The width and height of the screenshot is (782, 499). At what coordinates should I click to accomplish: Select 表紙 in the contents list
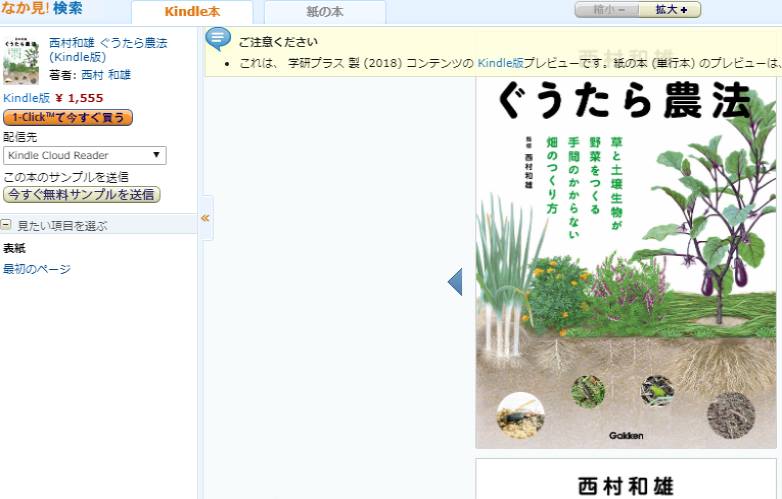(15, 248)
